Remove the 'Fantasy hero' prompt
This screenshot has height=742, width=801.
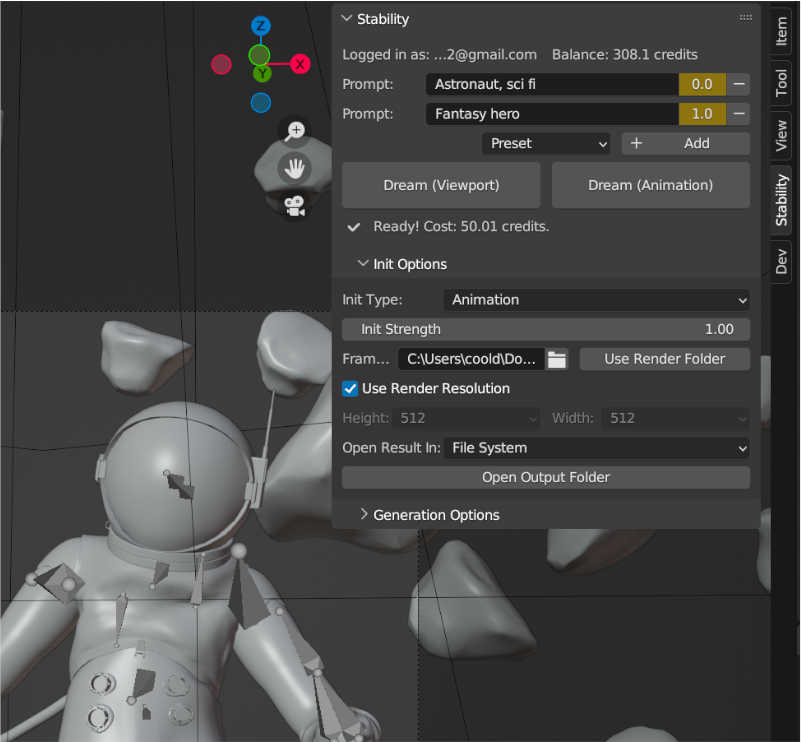(738, 114)
